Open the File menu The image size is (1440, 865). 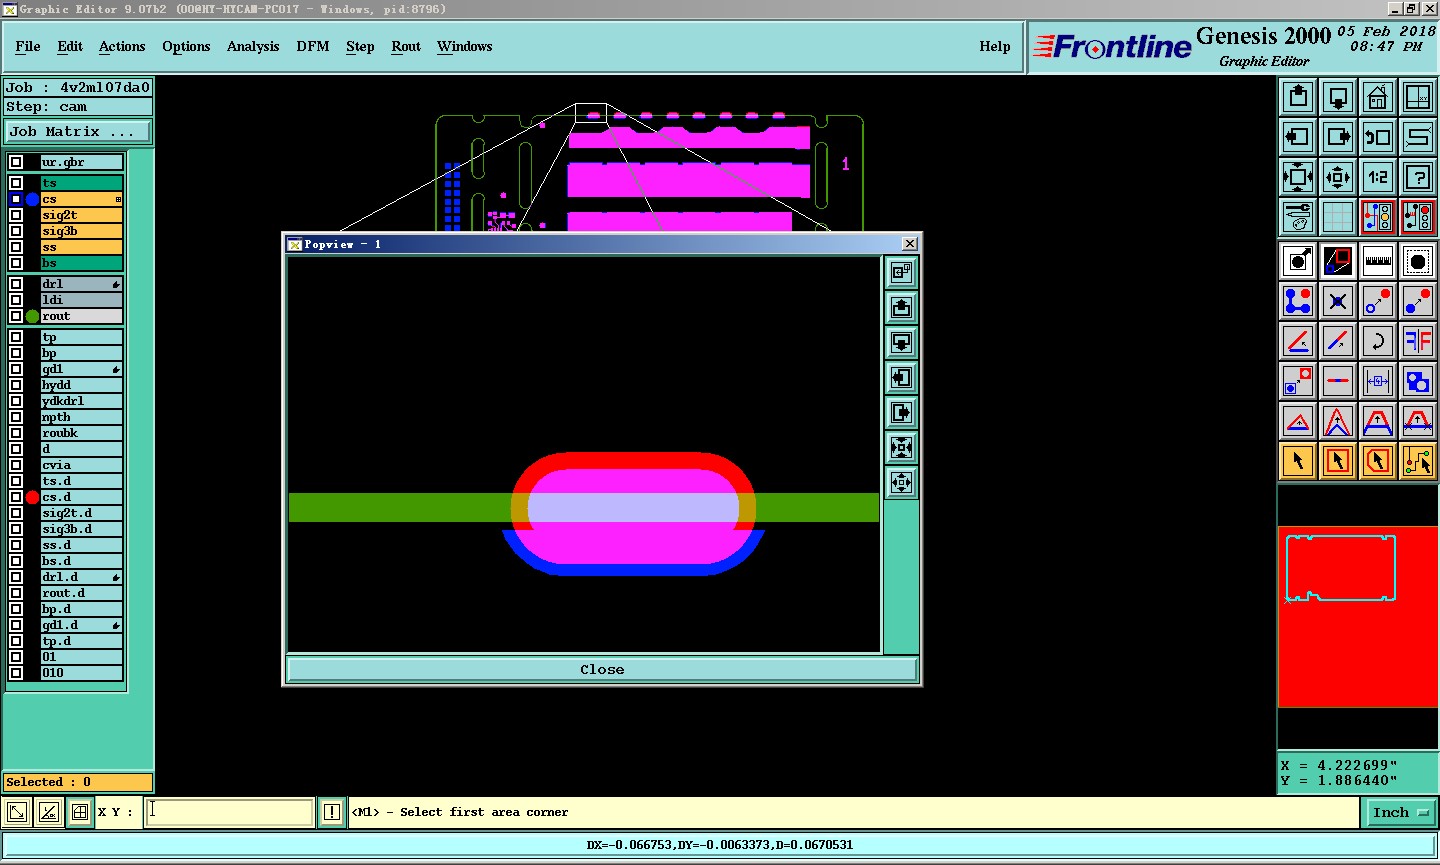(28, 46)
